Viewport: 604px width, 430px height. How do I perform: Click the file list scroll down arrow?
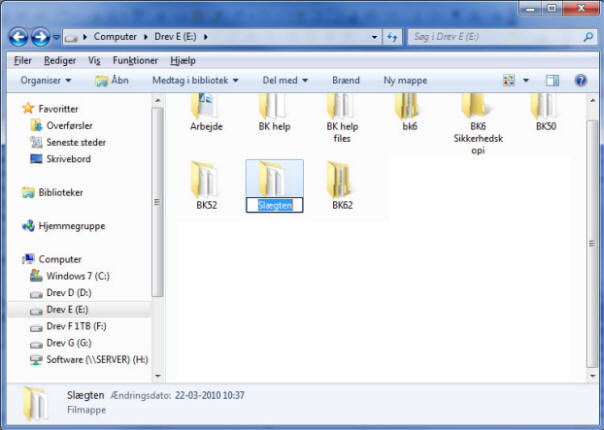(592, 376)
